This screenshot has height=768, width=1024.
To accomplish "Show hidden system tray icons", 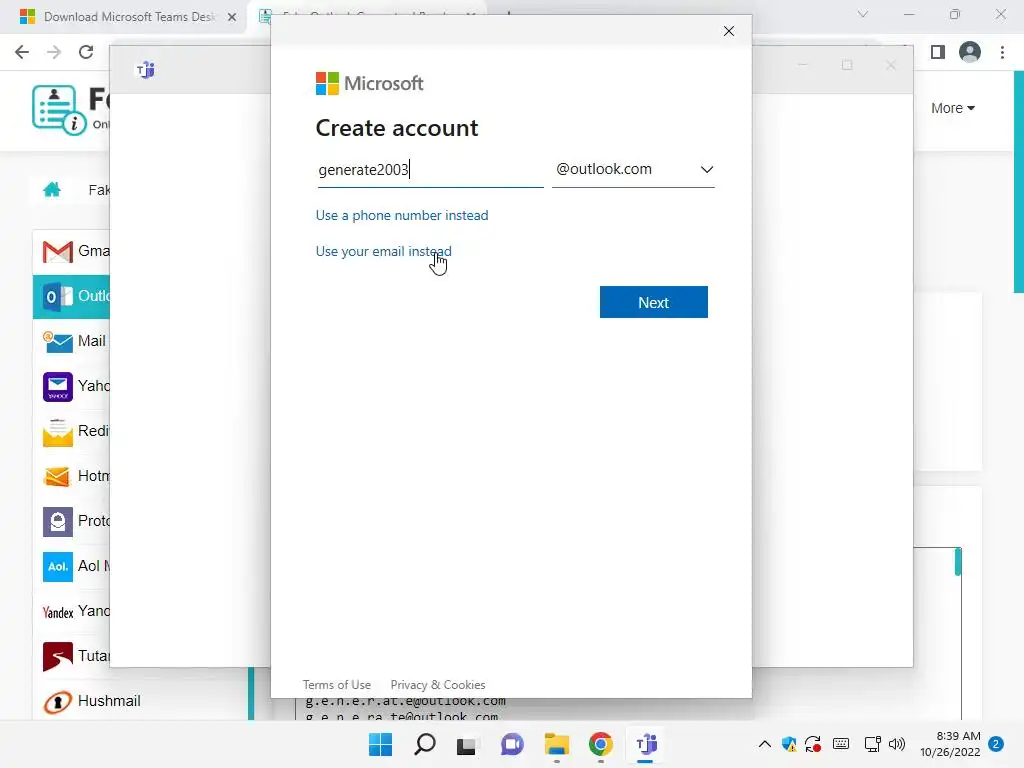I will [x=764, y=744].
